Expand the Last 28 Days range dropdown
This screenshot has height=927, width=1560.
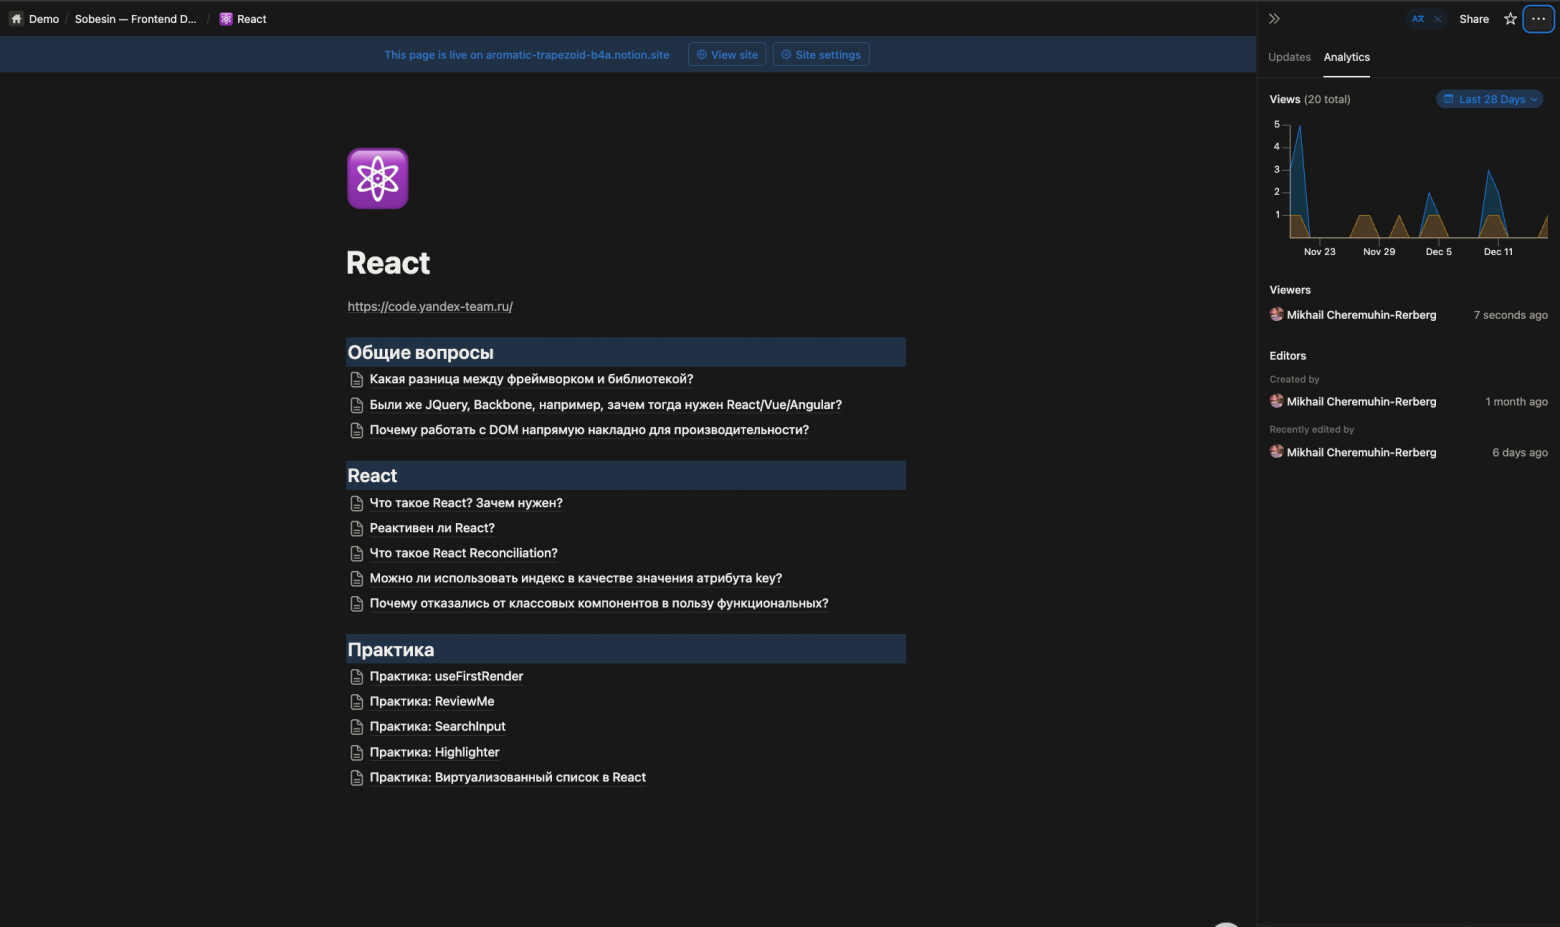click(1490, 99)
